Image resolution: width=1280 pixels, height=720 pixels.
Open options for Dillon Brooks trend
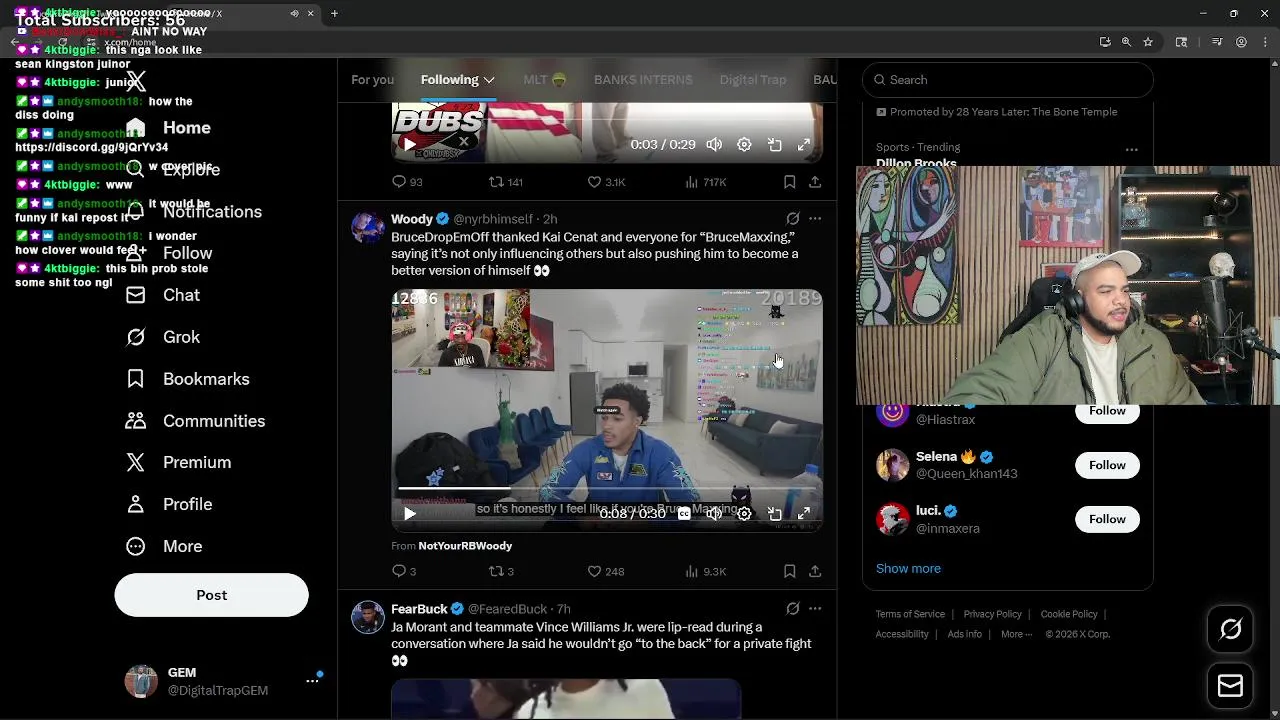coord(1131,149)
